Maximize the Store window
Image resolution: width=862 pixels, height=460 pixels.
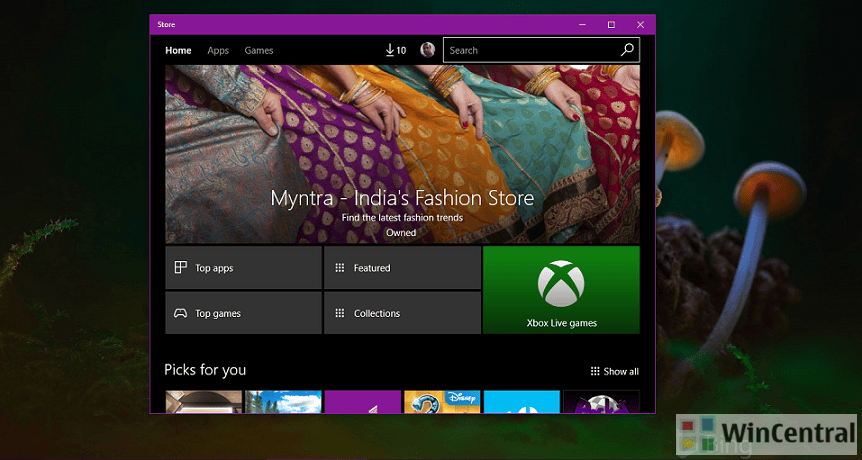pos(611,25)
